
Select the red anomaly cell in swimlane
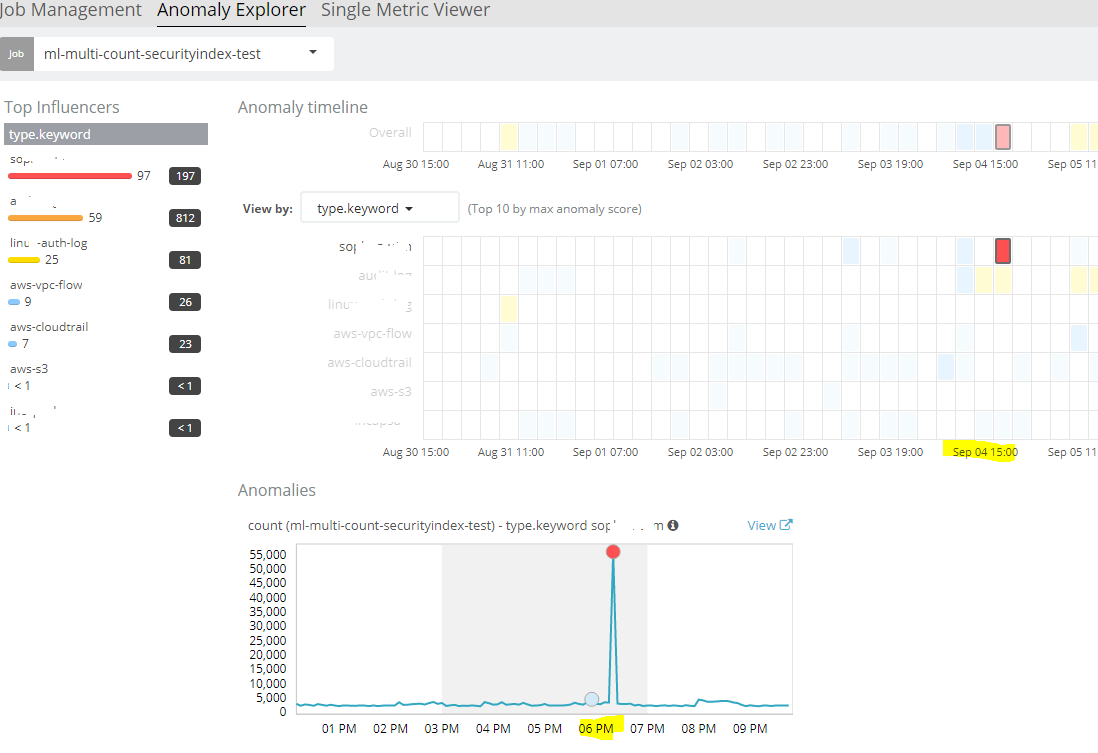pyautogui.click(x=1003, y=251)
